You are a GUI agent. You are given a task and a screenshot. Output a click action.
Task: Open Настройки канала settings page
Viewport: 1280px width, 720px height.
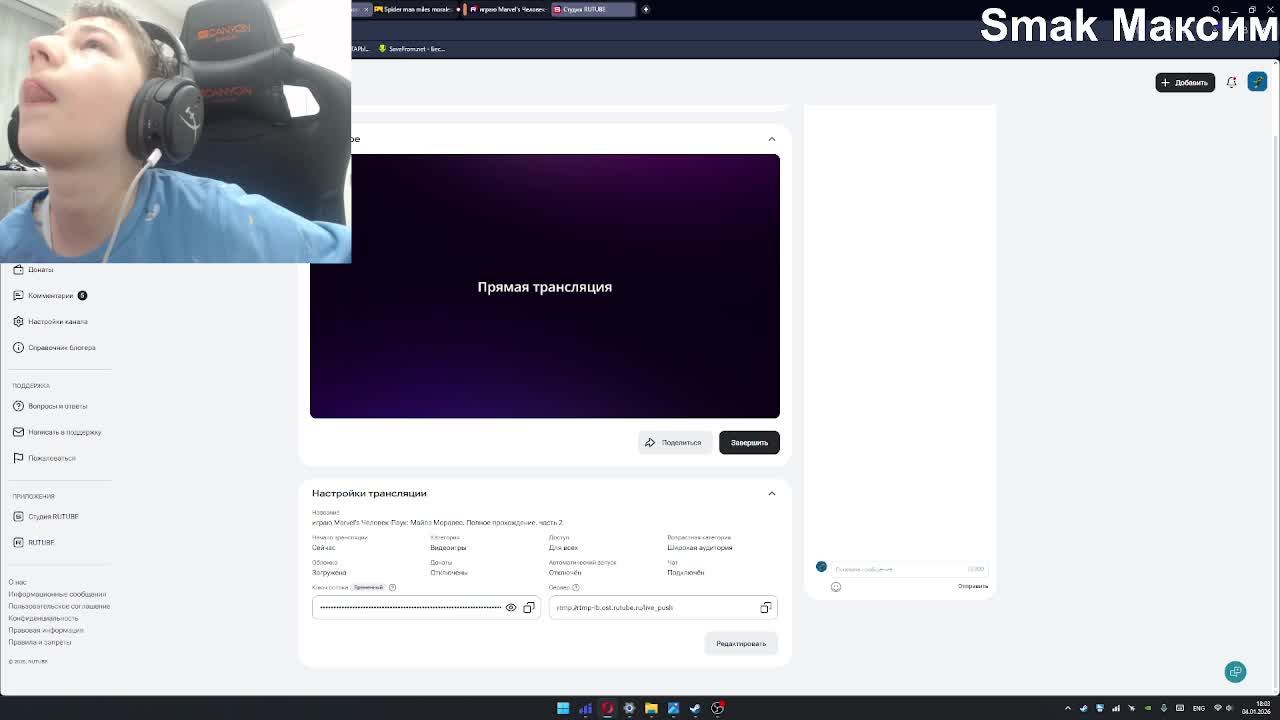point(57,321)
